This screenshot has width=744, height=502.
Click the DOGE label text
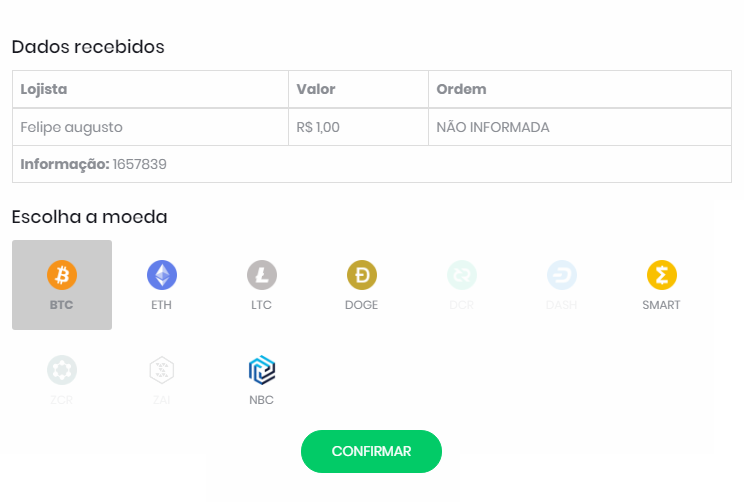pos(362,305)
